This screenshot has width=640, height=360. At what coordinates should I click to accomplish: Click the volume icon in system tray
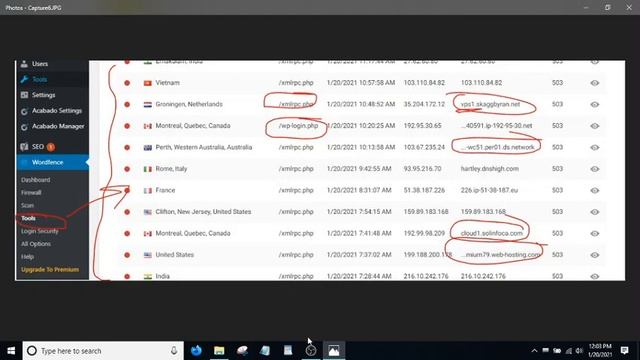[x=579, y=351]
